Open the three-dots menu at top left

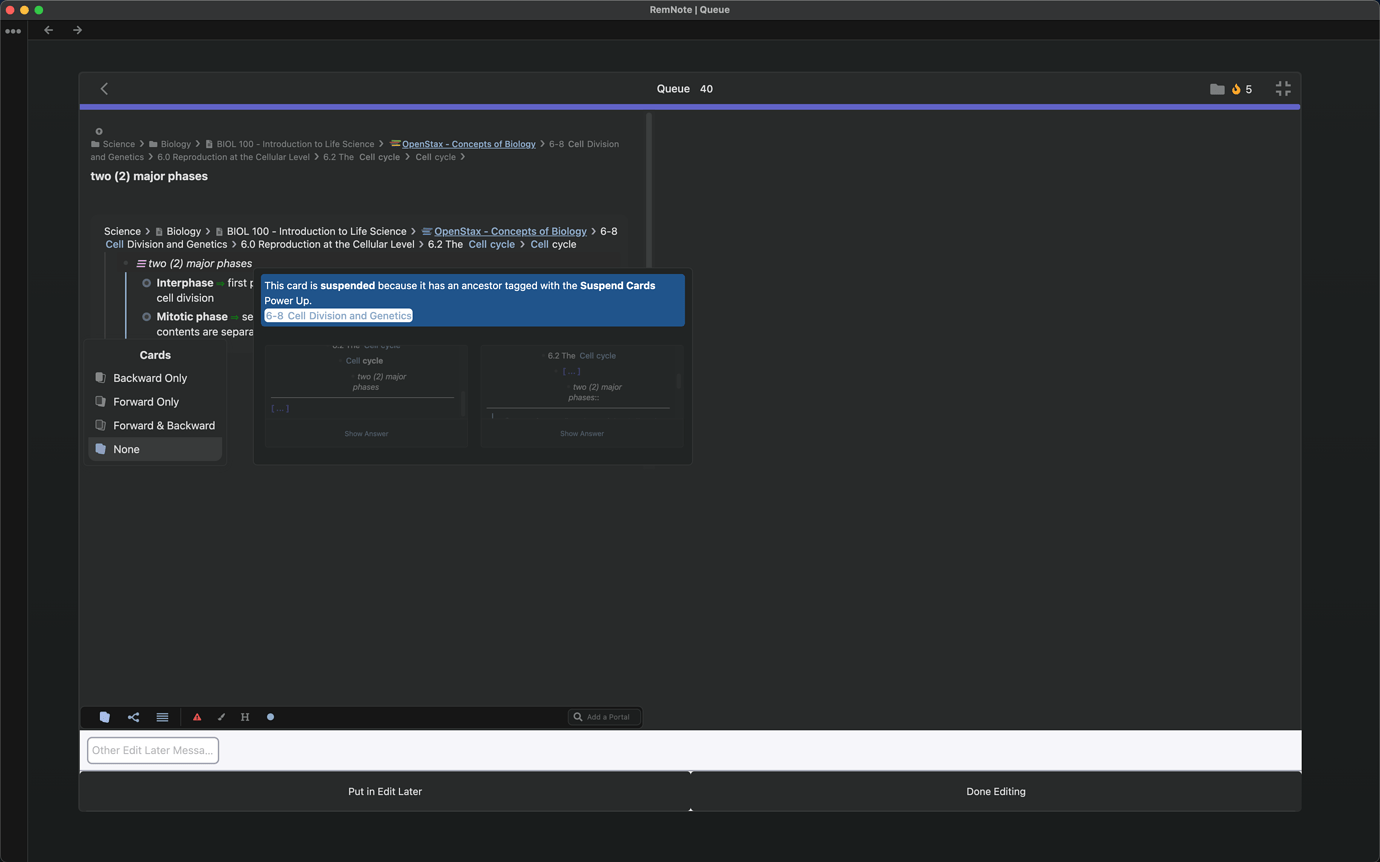tap(13, 30)
